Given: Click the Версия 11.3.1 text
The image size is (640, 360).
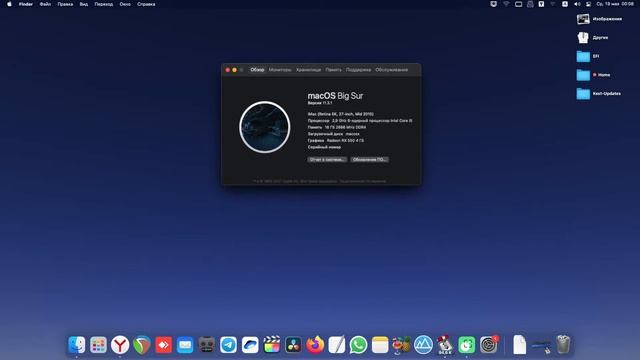Looking at the screenshot, I should click(x=320, y=103).
